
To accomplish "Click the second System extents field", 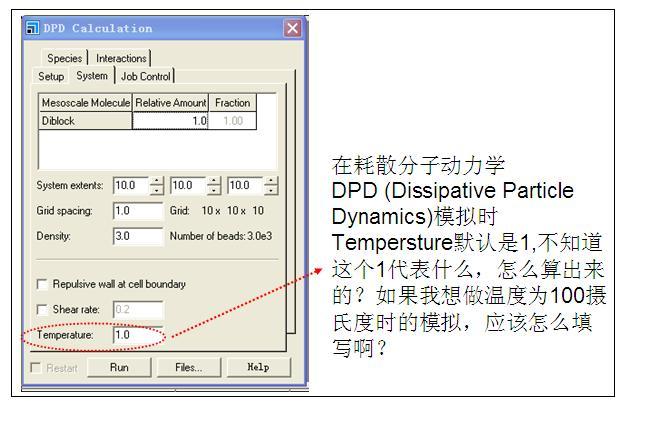I will click(189, 185).
